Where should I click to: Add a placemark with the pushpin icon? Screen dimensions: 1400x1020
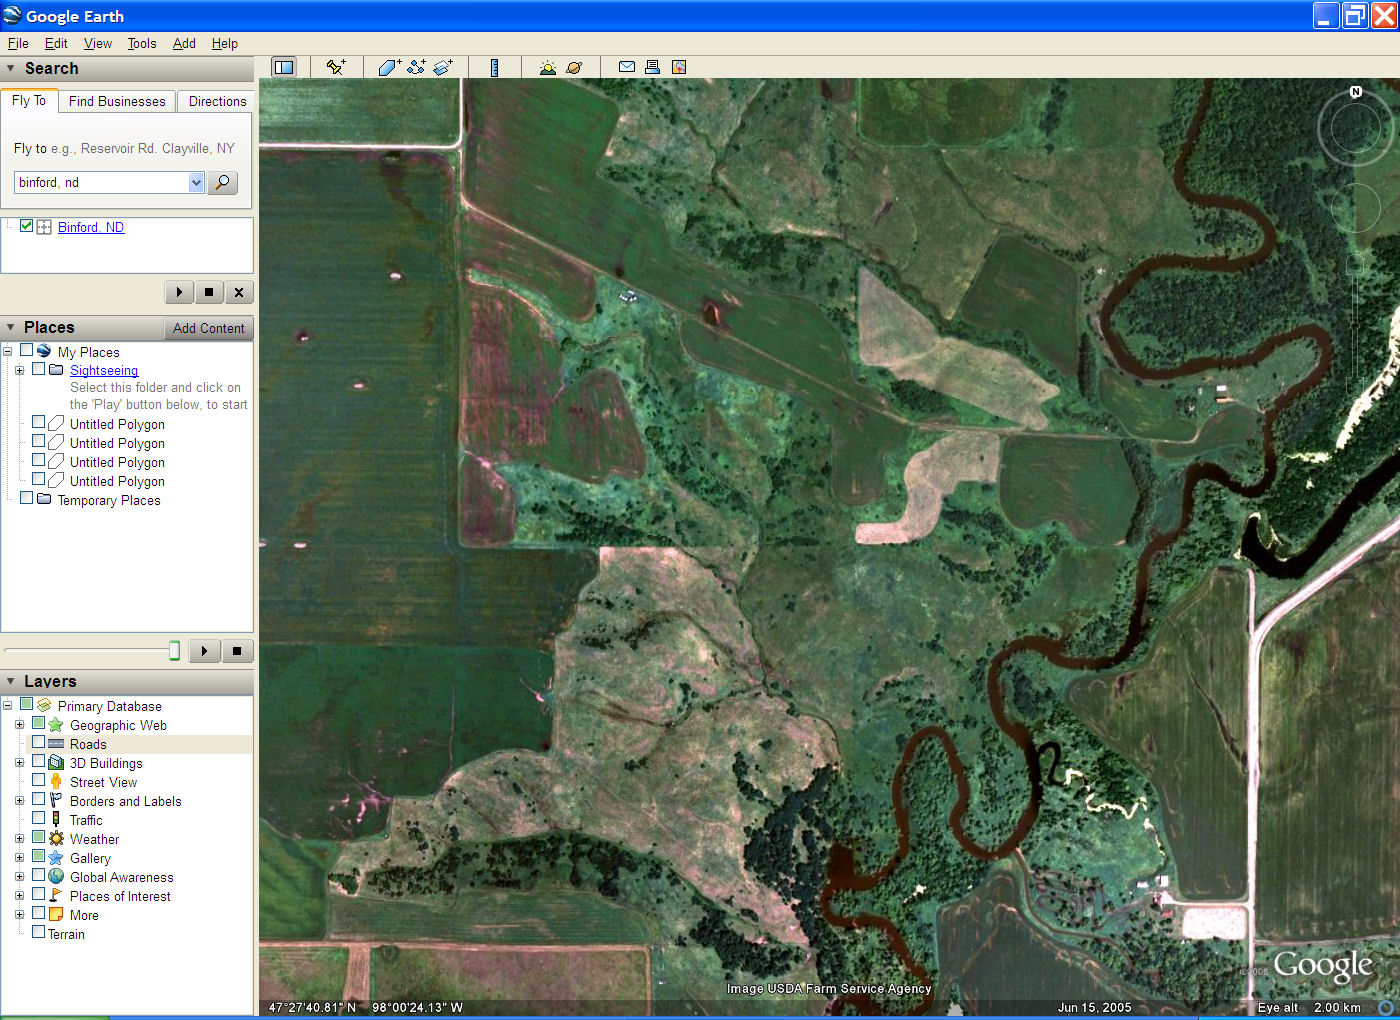[x=336, y=67]
